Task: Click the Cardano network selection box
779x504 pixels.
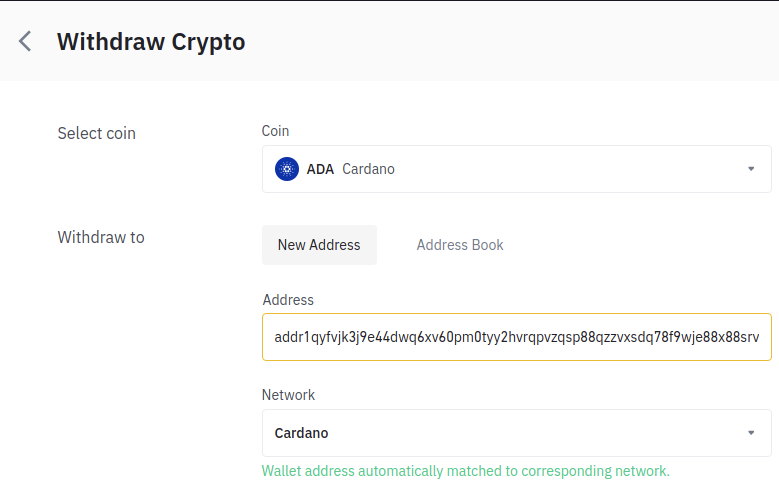Action: click(x=517, y=433)
